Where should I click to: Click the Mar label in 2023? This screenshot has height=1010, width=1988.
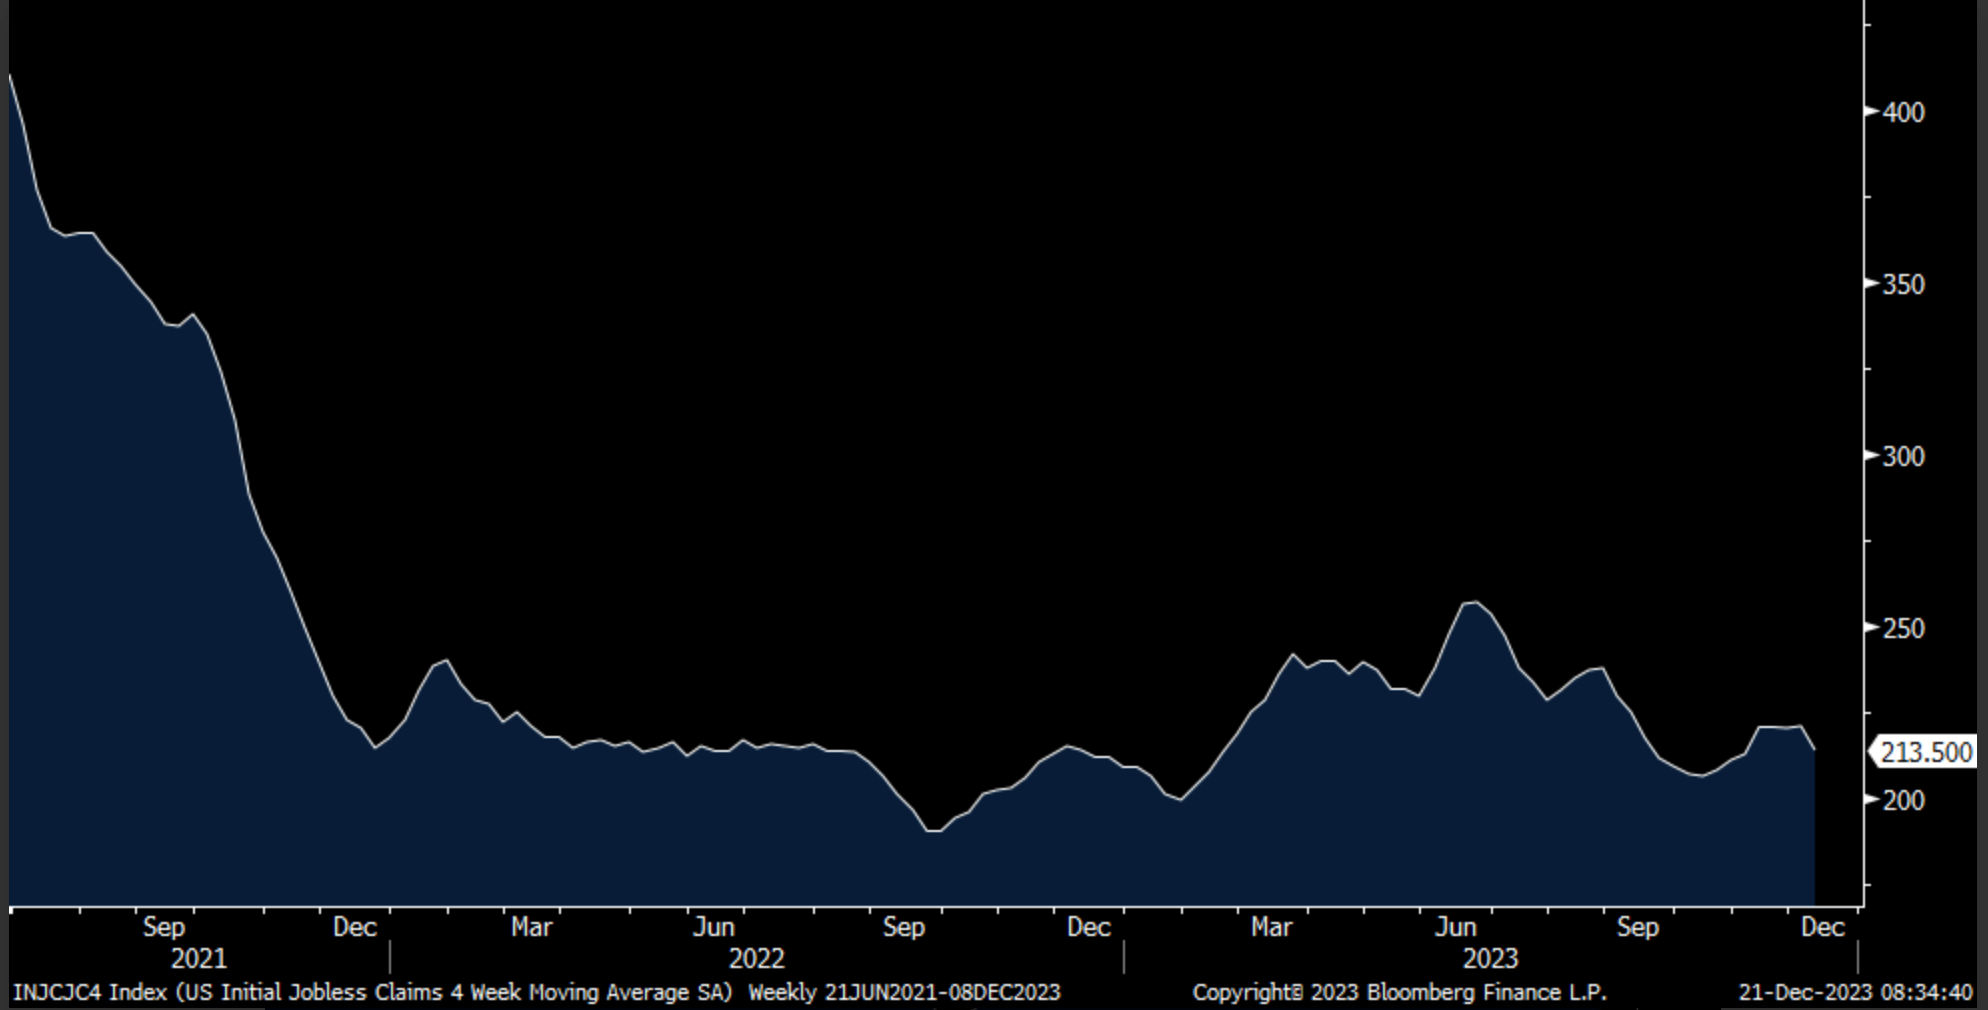1271,927
